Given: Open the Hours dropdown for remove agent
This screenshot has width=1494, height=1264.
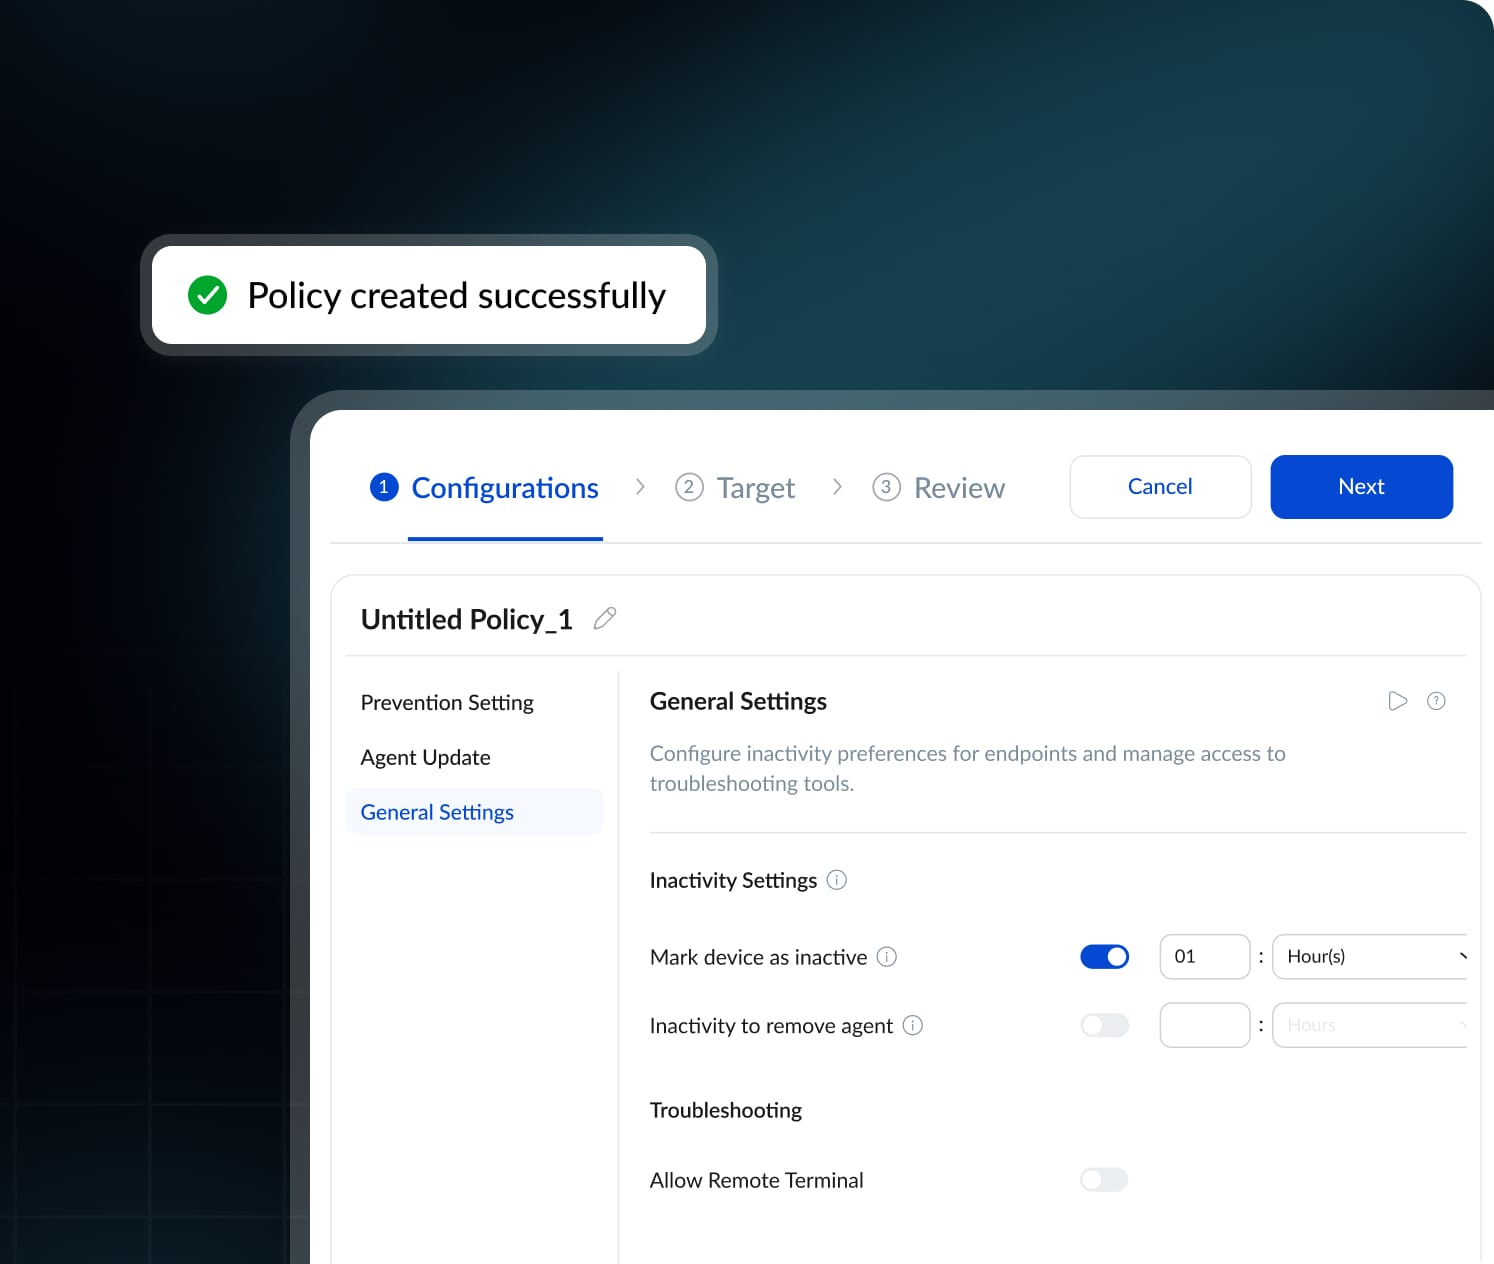Looking at the screenshot, I should (1369, 1025).
